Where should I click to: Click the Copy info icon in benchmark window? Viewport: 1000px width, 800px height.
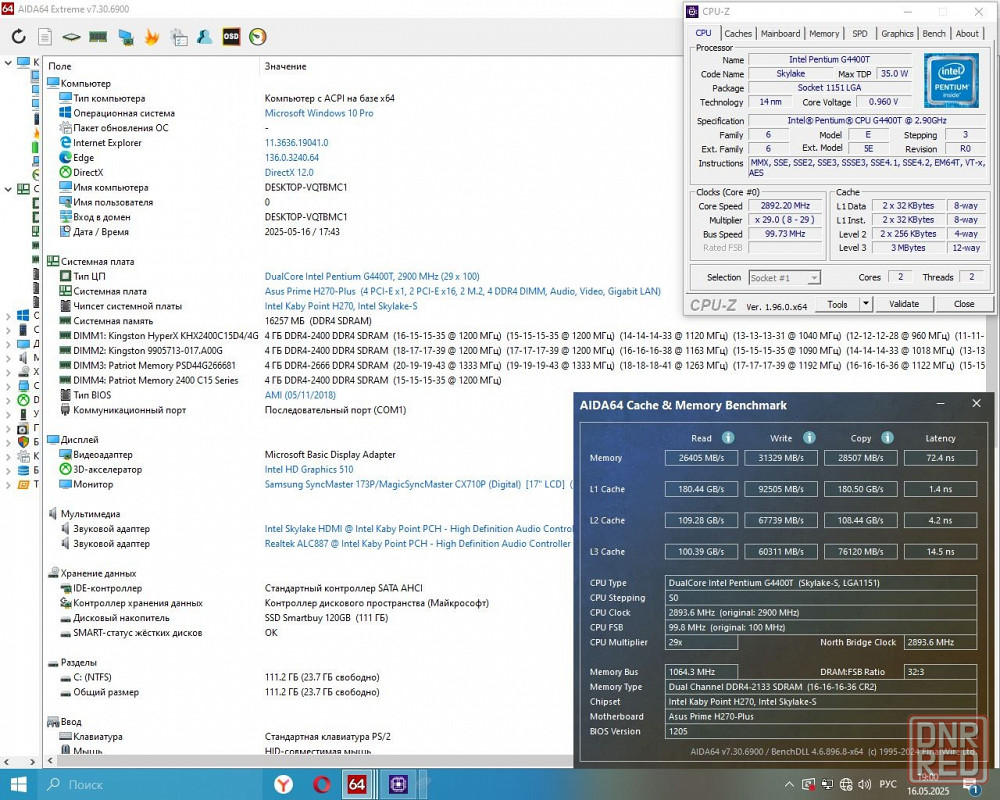[887, 438]
